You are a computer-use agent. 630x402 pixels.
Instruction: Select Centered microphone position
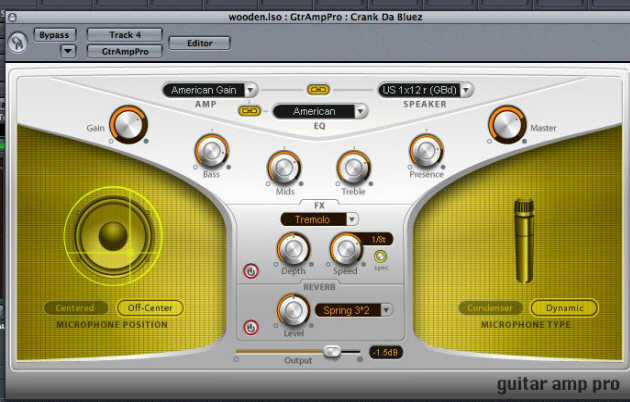75,308
